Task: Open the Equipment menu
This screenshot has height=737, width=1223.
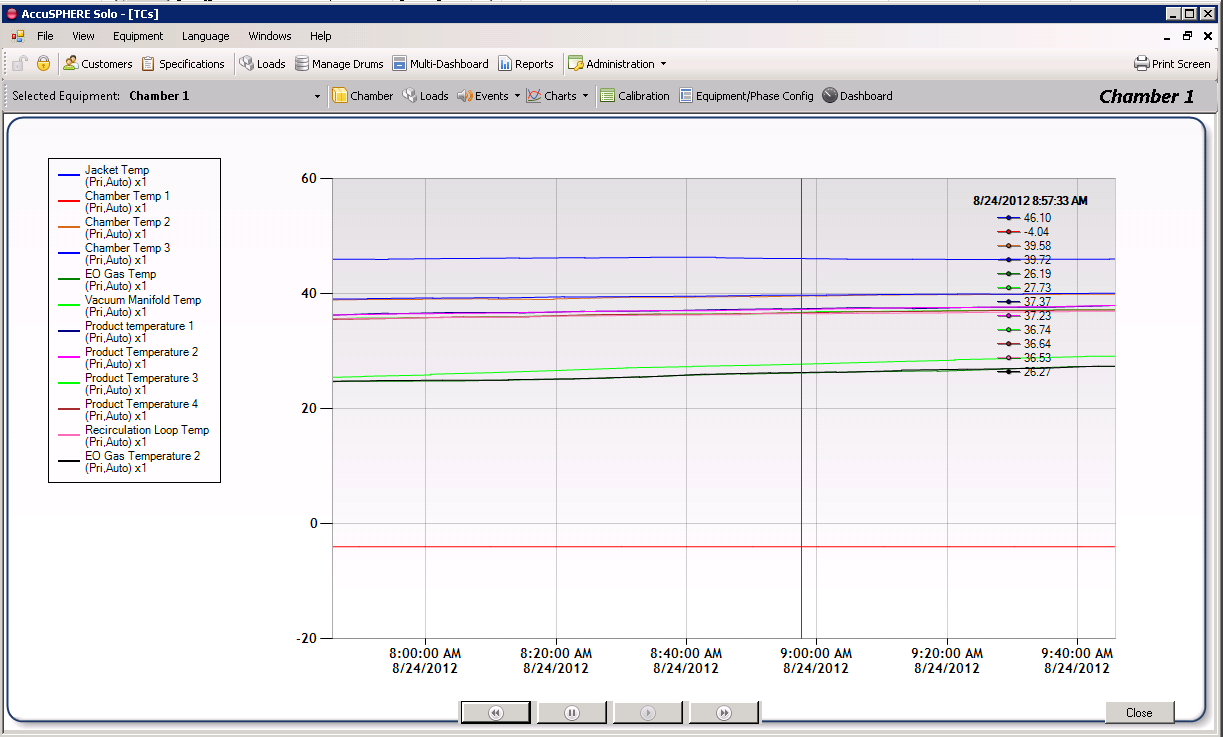Action: (138, 36)
